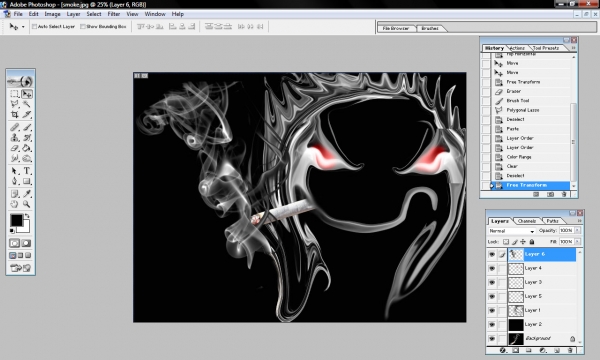Select the Slice tool
This screenshot has height=360, width=600.
point(26,114)
